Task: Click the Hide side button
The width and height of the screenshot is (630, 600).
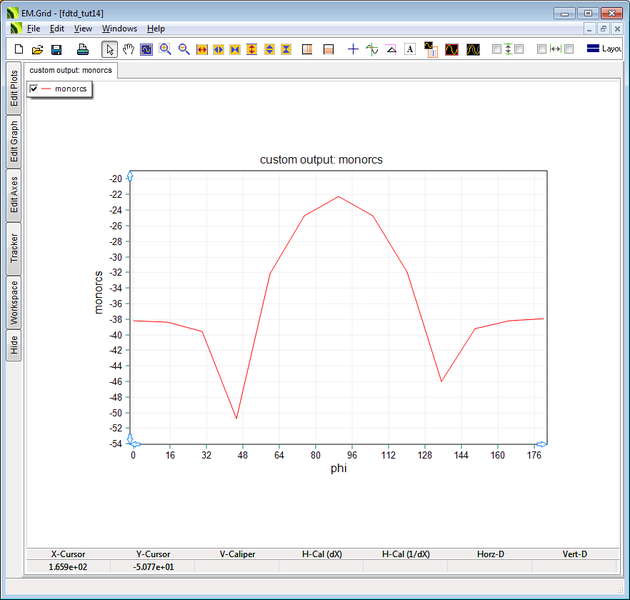Action: click(x=14, y=345)
